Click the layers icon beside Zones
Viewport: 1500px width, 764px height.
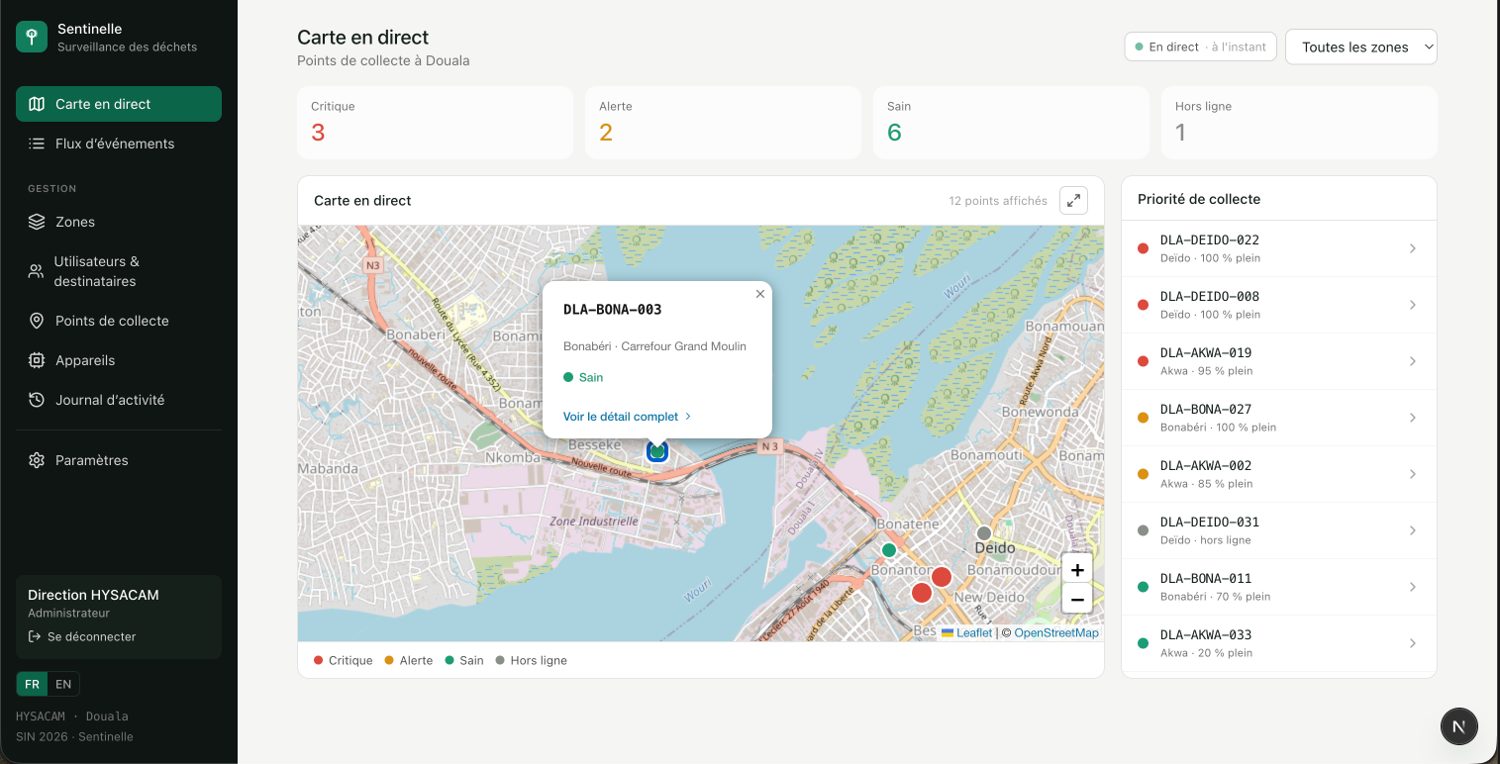point(37,222)
